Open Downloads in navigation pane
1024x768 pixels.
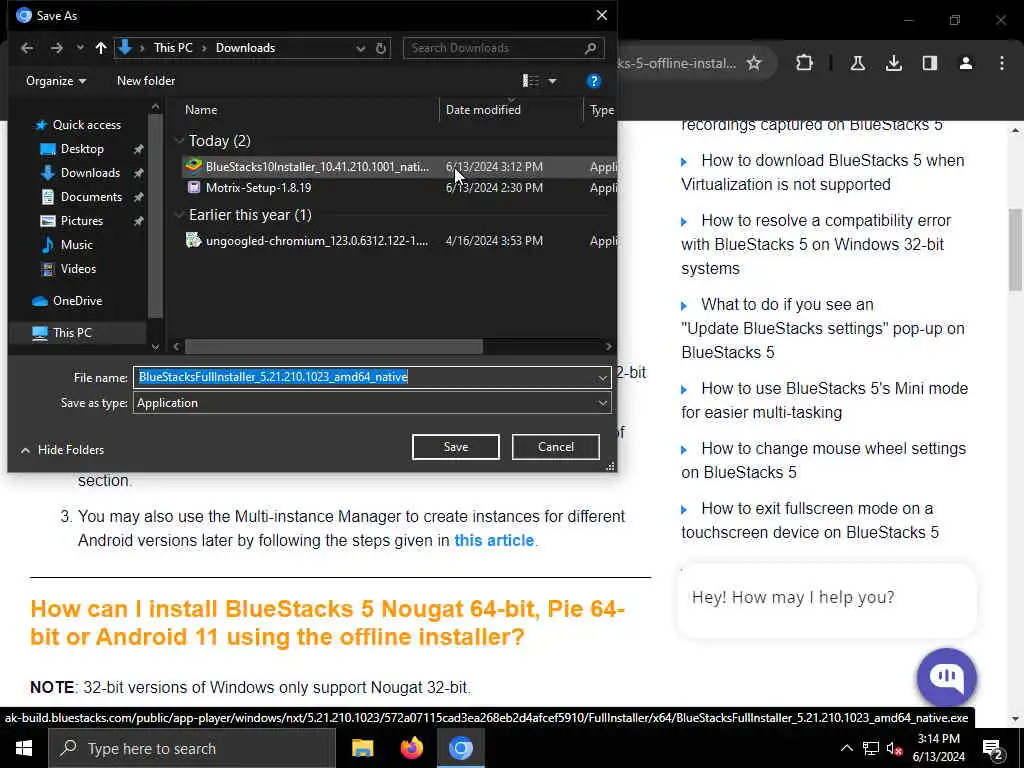pos(90,173)
